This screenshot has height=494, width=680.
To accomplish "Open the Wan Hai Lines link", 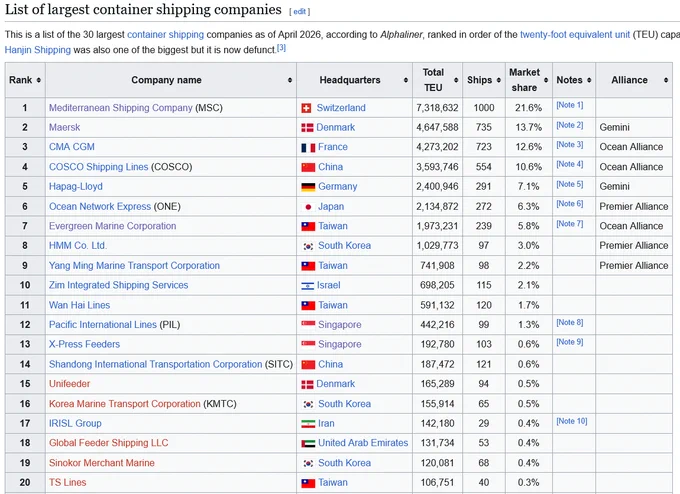I will (x=79, y=305).
